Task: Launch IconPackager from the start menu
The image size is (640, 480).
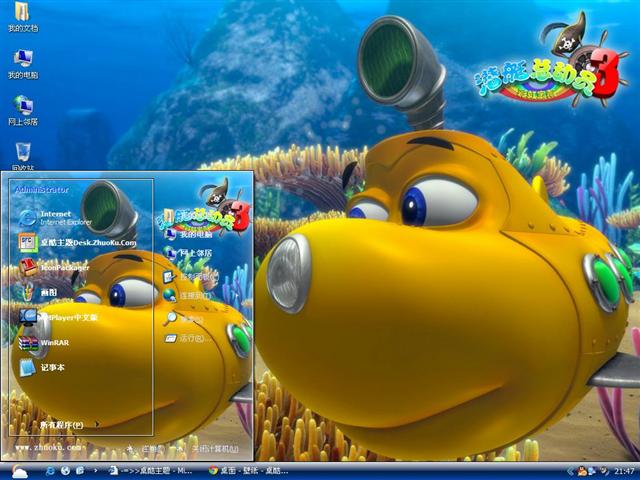Action: [x=54, y=268]
